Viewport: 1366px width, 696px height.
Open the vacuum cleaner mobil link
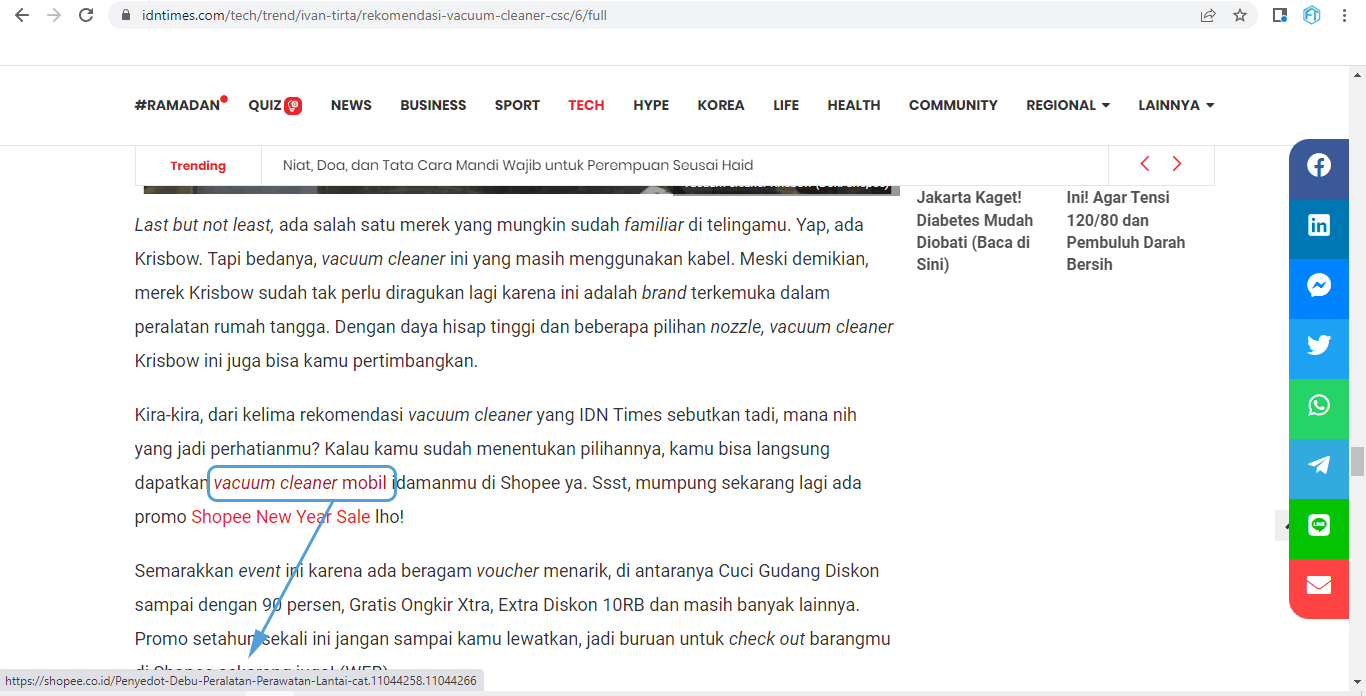coord(300,483)
